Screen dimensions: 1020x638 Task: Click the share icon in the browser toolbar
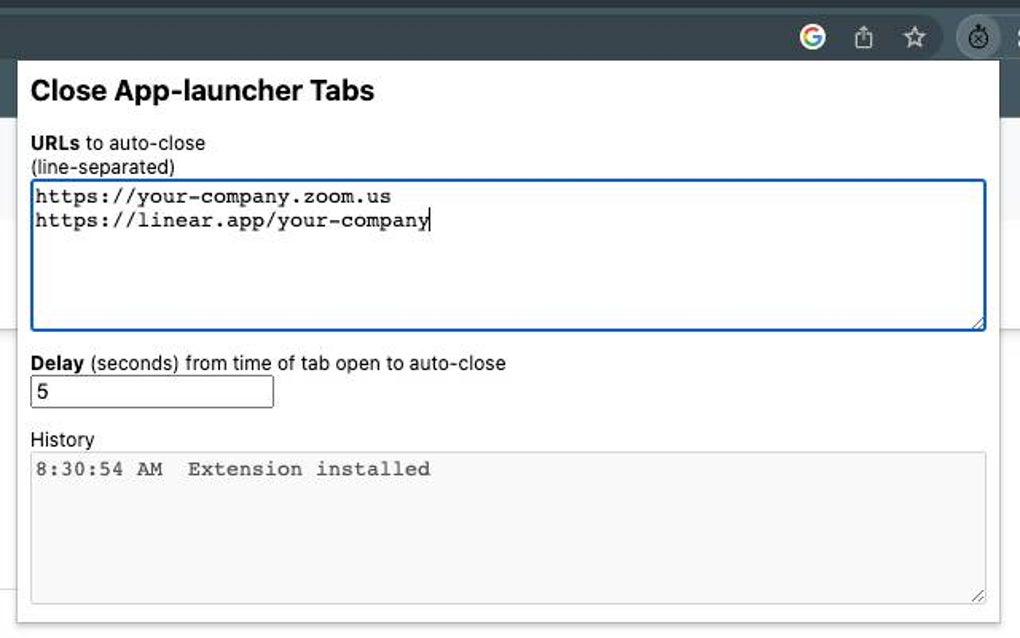pos(864,38)
